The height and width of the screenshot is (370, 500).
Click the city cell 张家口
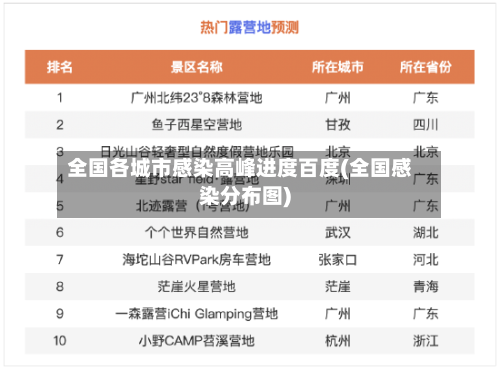coord(338,260)
